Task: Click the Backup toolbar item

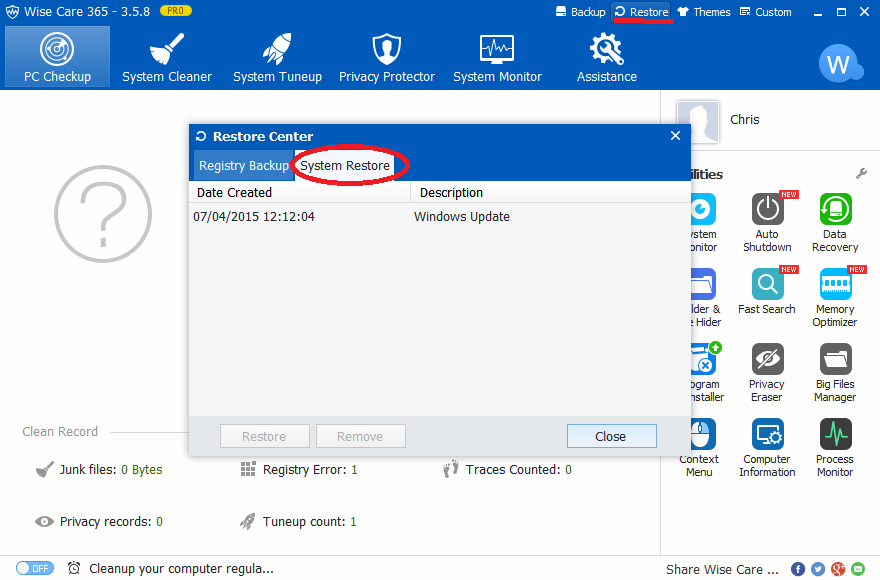Action: (x=580, y=12)
